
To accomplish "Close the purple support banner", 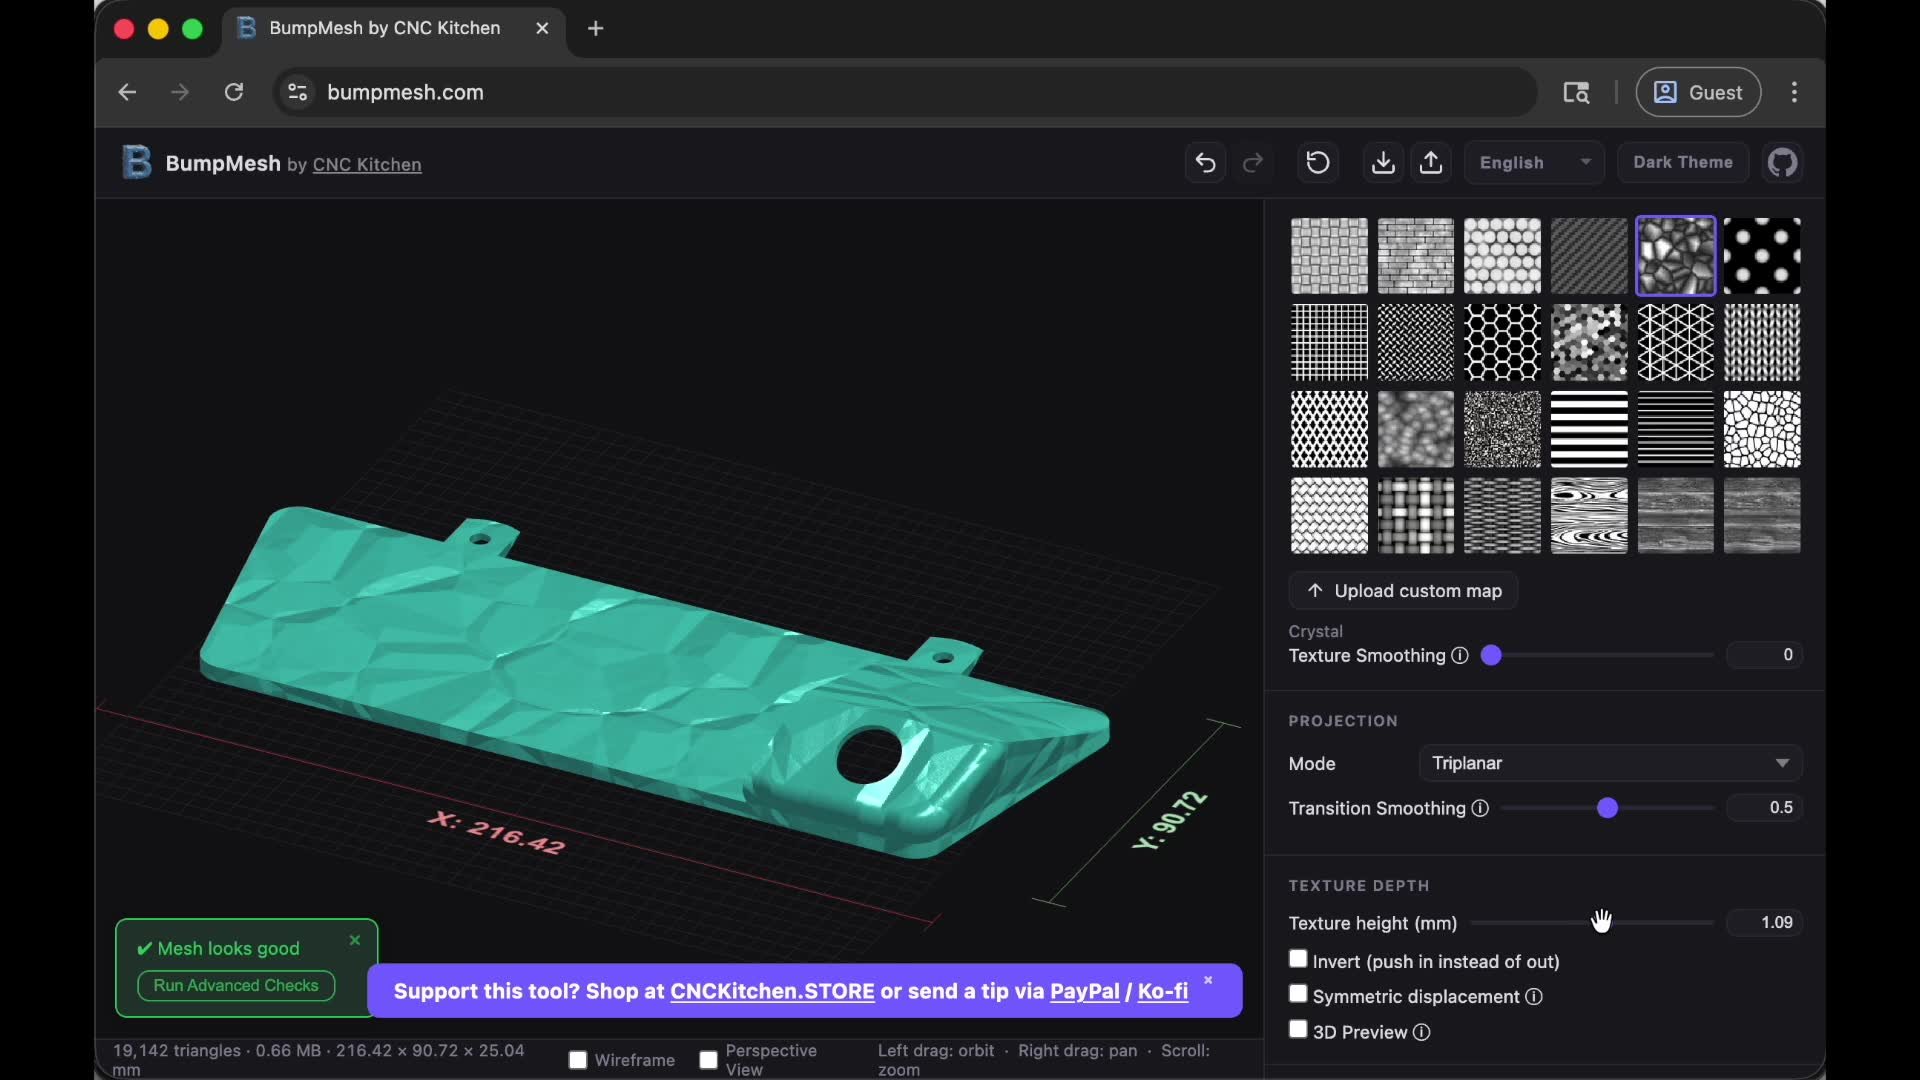I will tap(1208, 980).
